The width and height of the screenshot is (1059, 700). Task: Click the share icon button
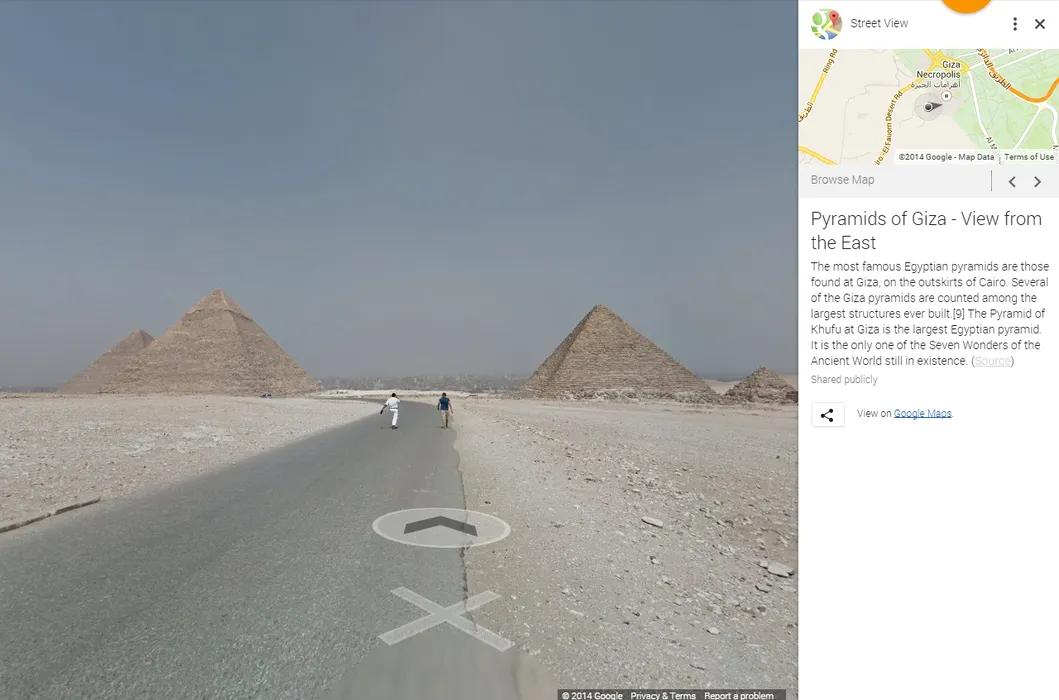coord(827,414)
